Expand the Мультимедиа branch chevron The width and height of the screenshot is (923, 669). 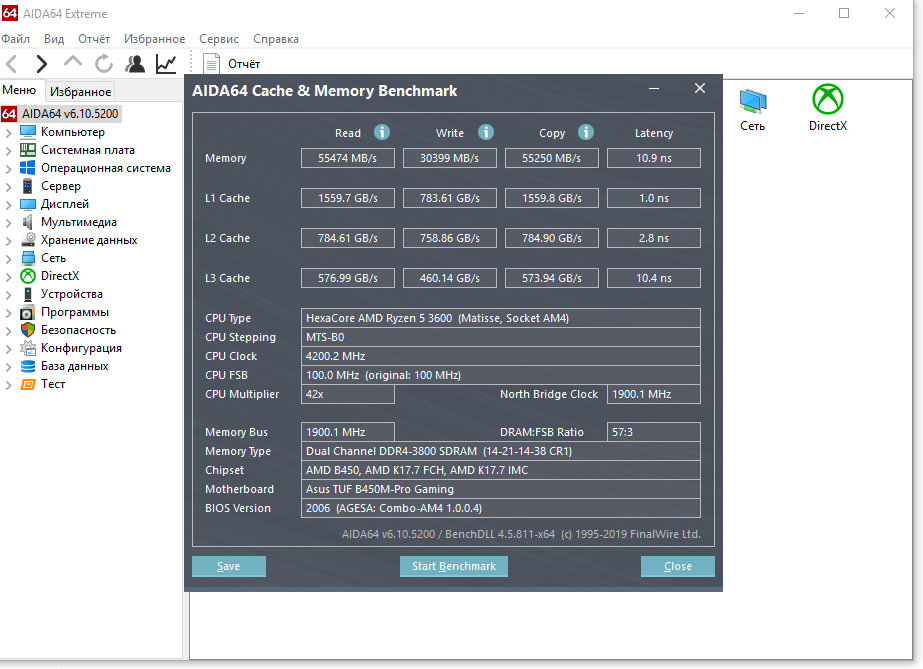coord(8,222)
